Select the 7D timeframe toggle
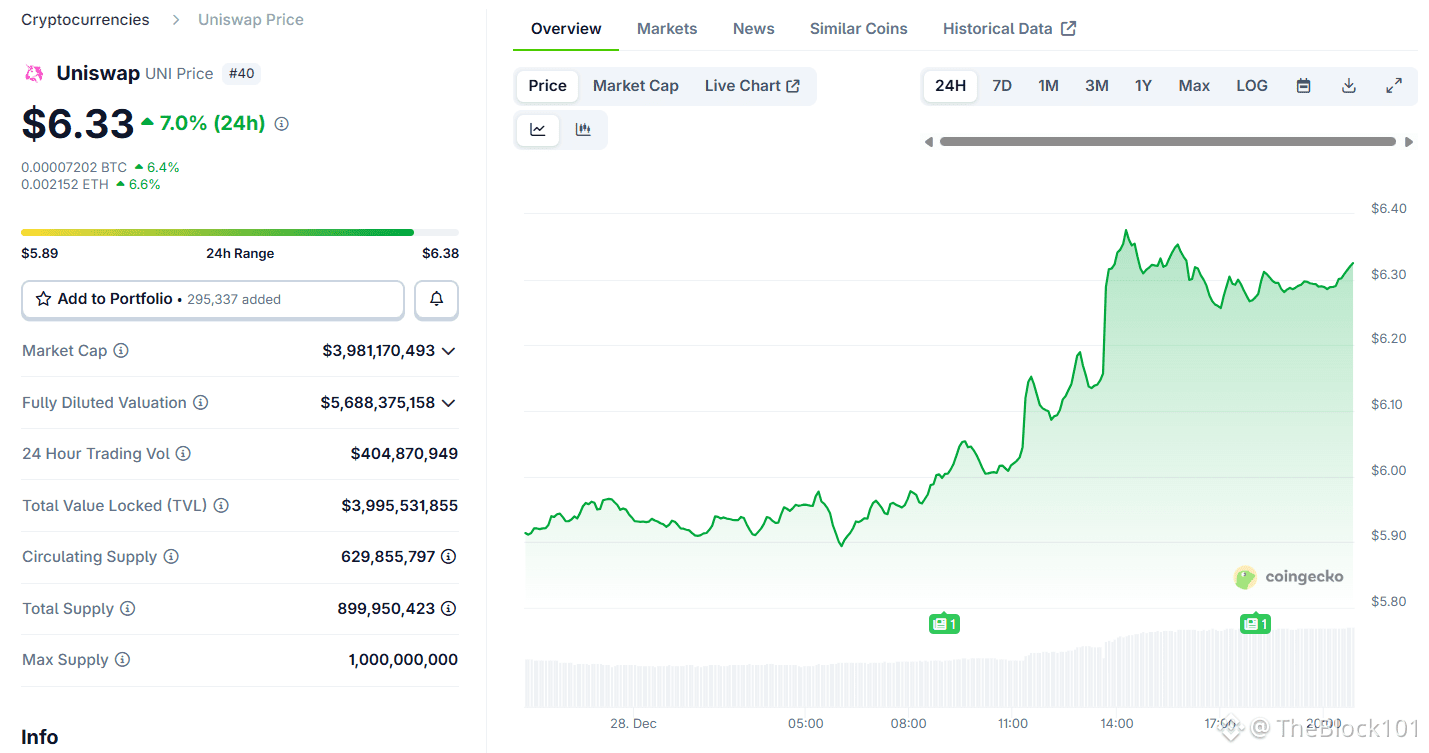The image size is (1429, 753). [x=1002, y=86]
